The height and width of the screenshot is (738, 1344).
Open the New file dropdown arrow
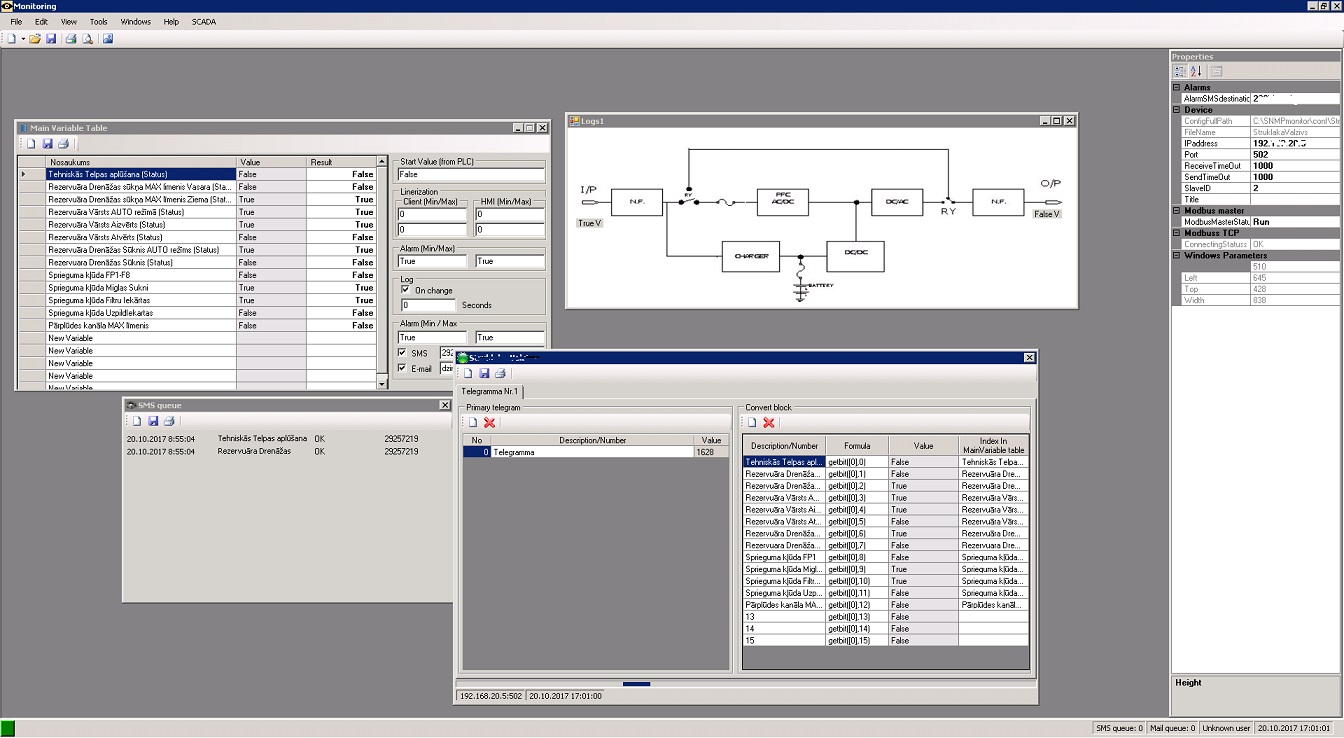22,39
